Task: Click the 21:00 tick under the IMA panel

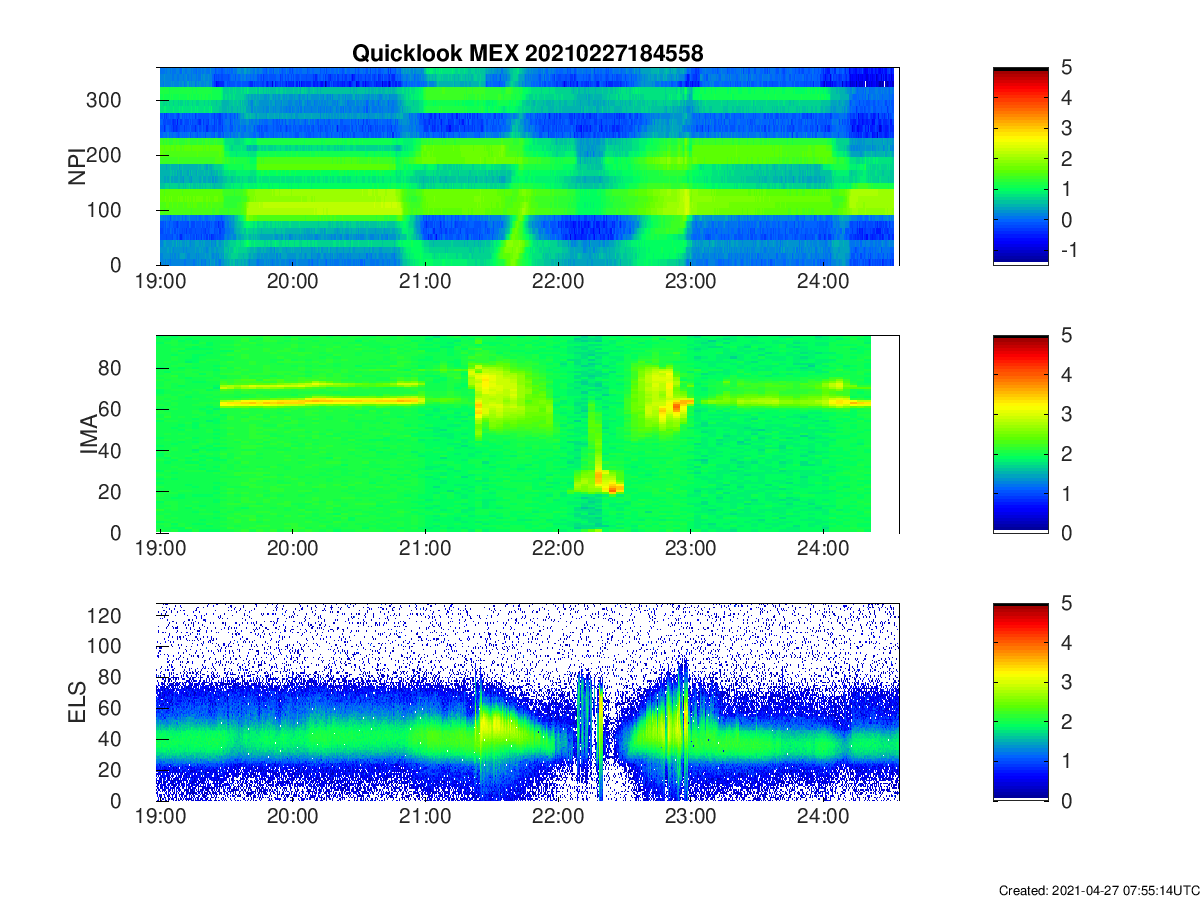Action: [x=425, y=549]
